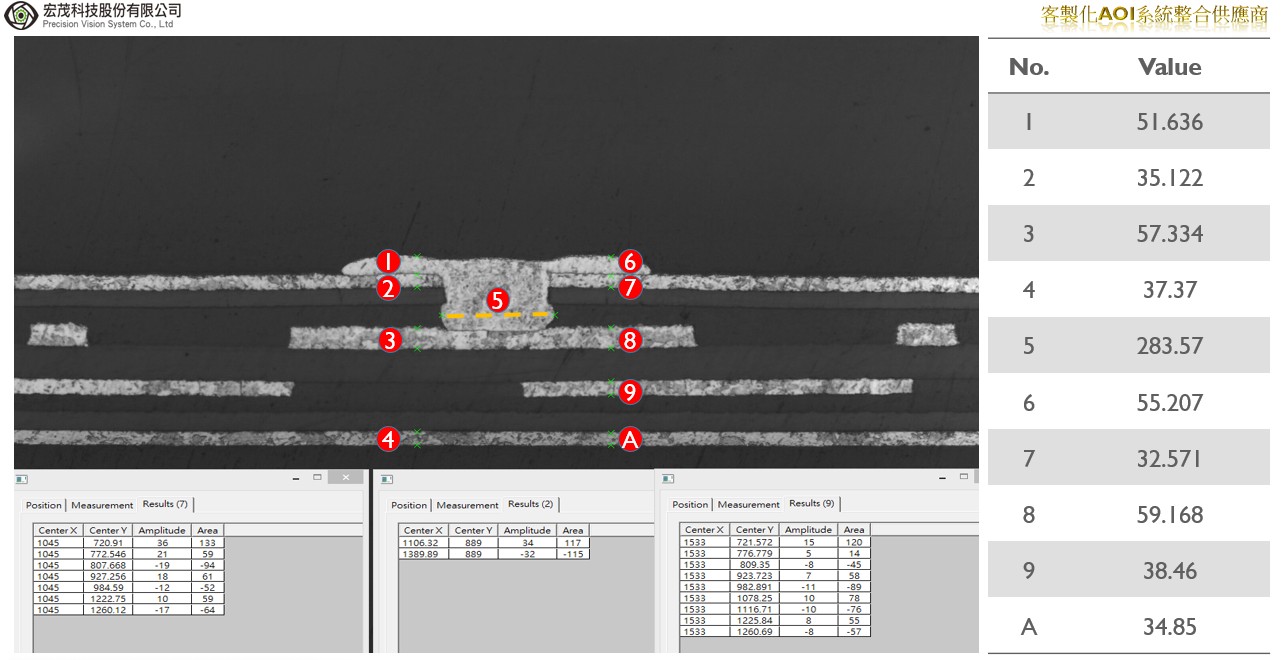Click Center Y header in Results (9) table
1282x660 pixels.
pyautogui.click(x=754, y=530)
